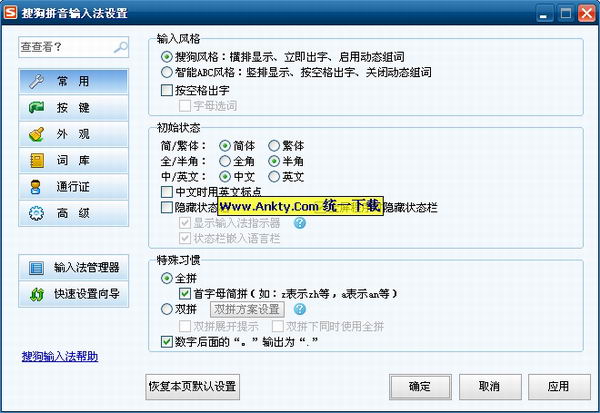Minimize the settings window
The width and height of the screenshot is (600, 413).
[x=544, y=13]
